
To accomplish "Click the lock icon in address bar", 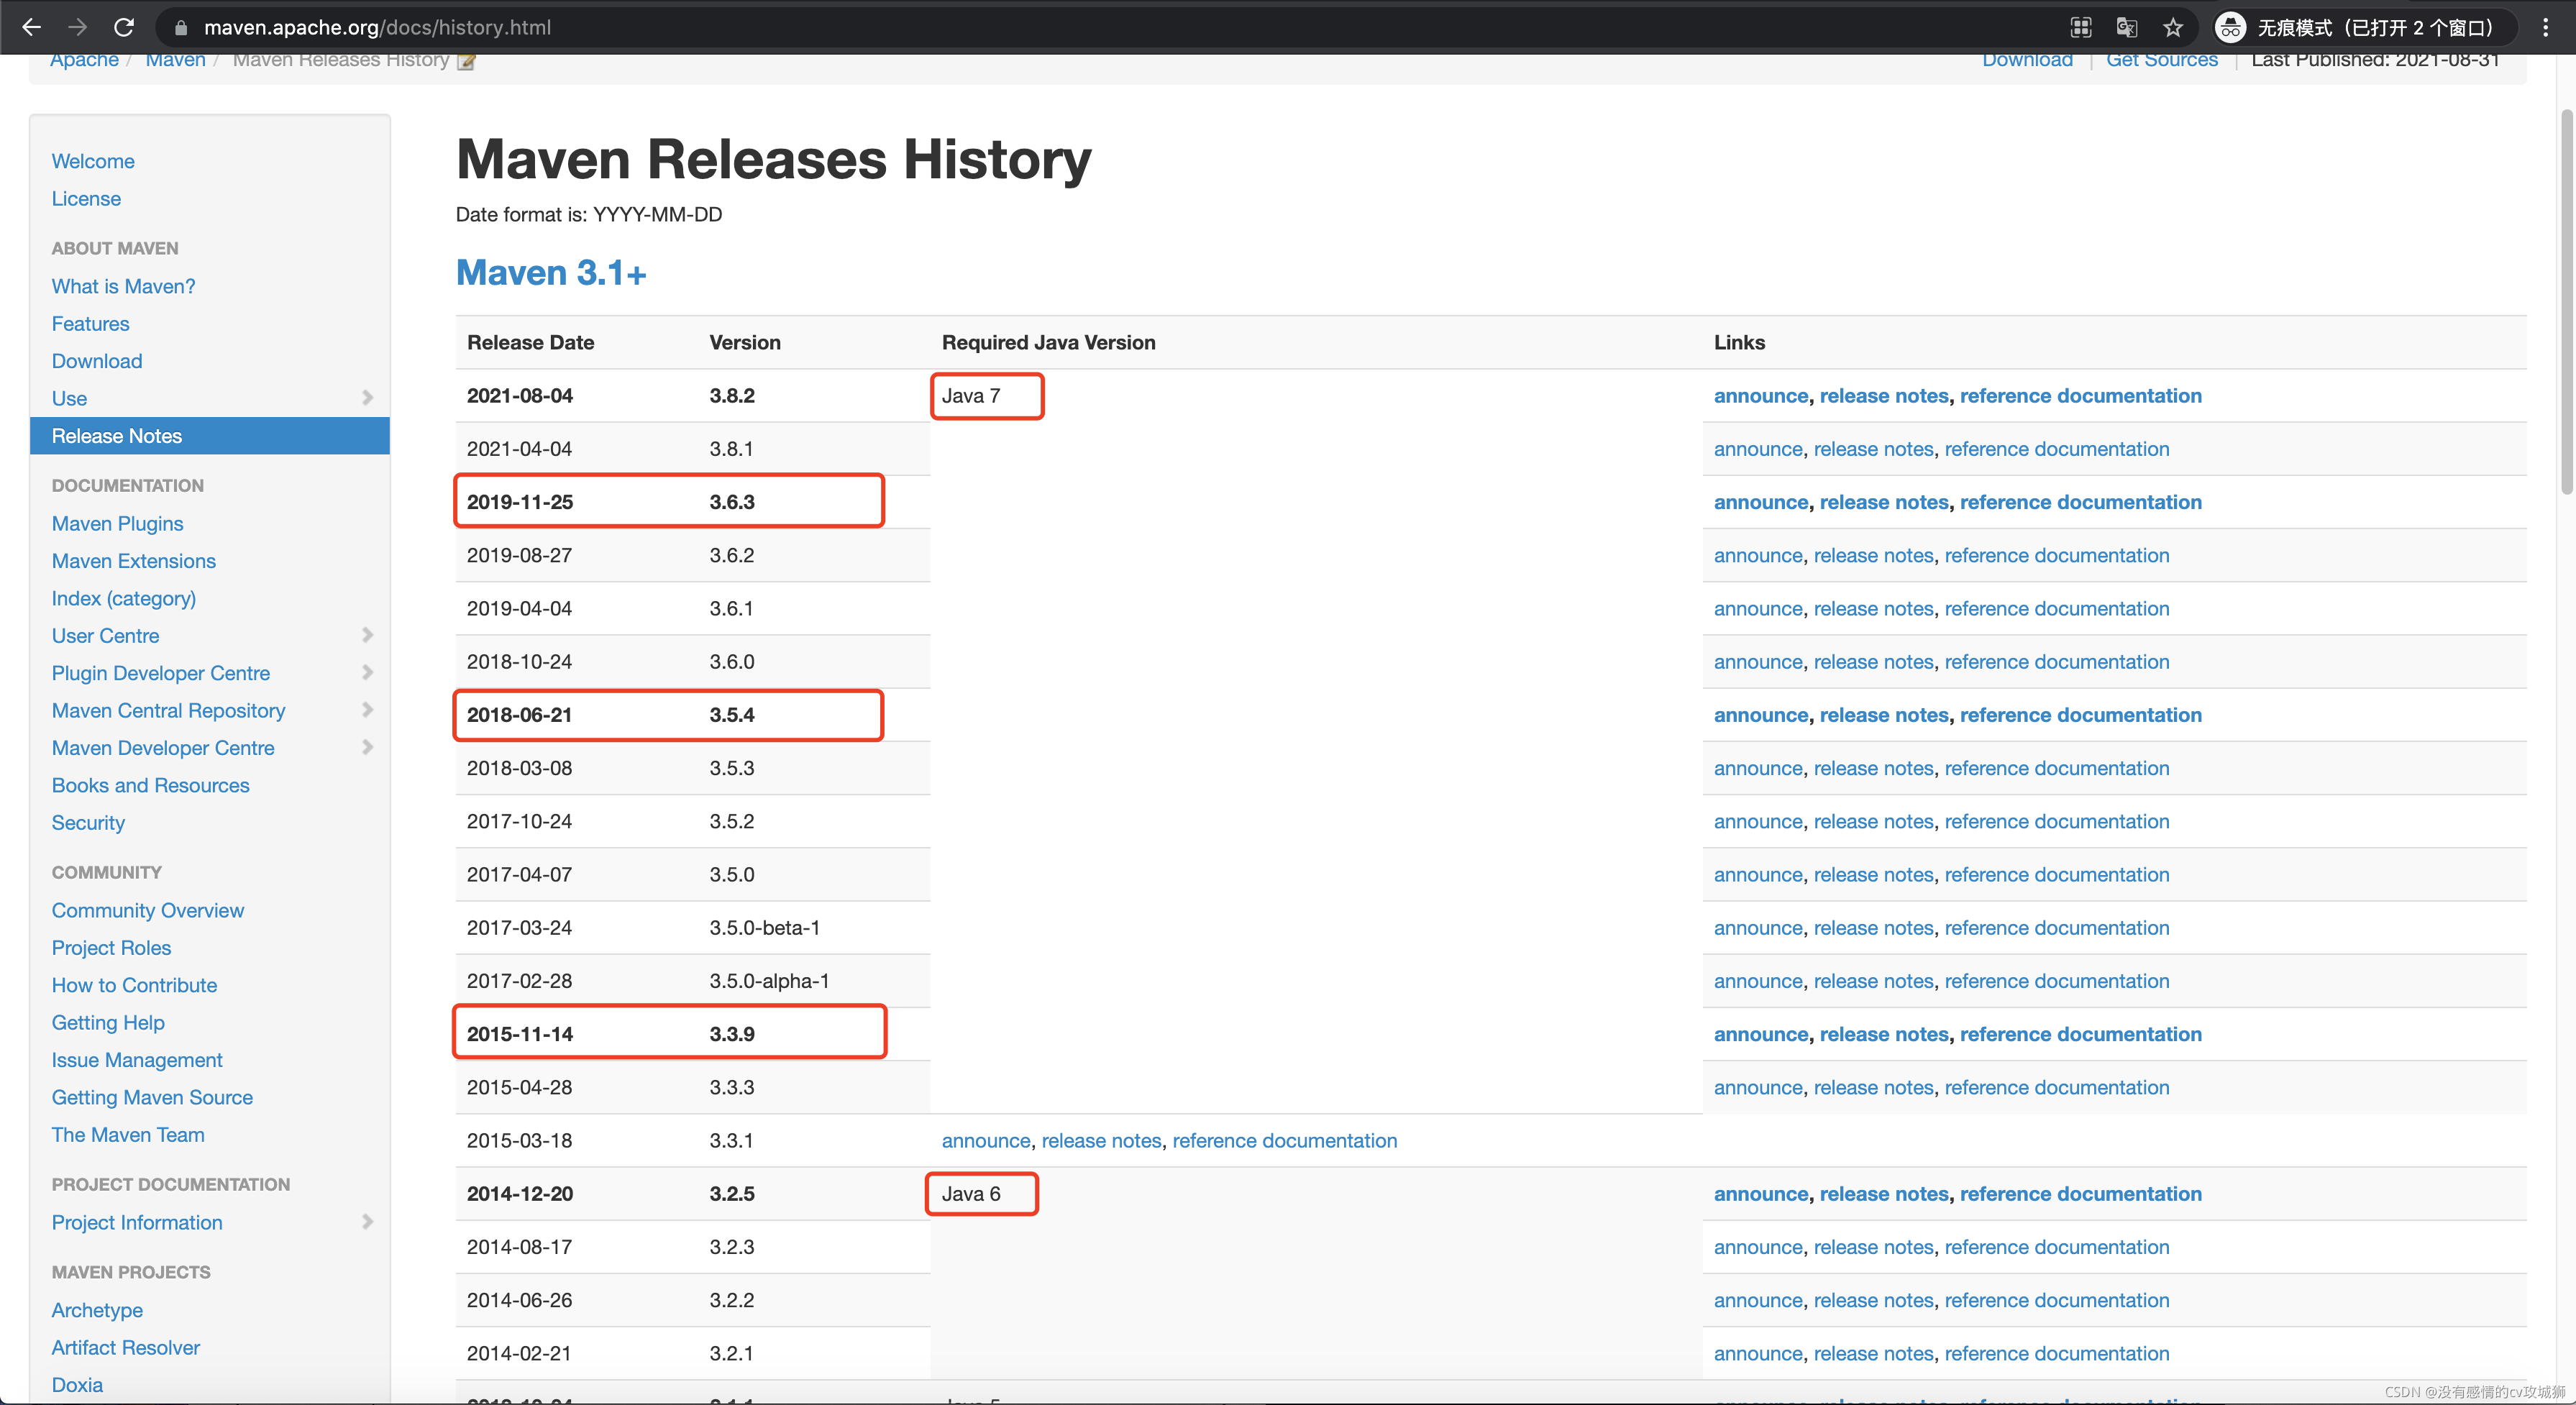I will [180, 28].
